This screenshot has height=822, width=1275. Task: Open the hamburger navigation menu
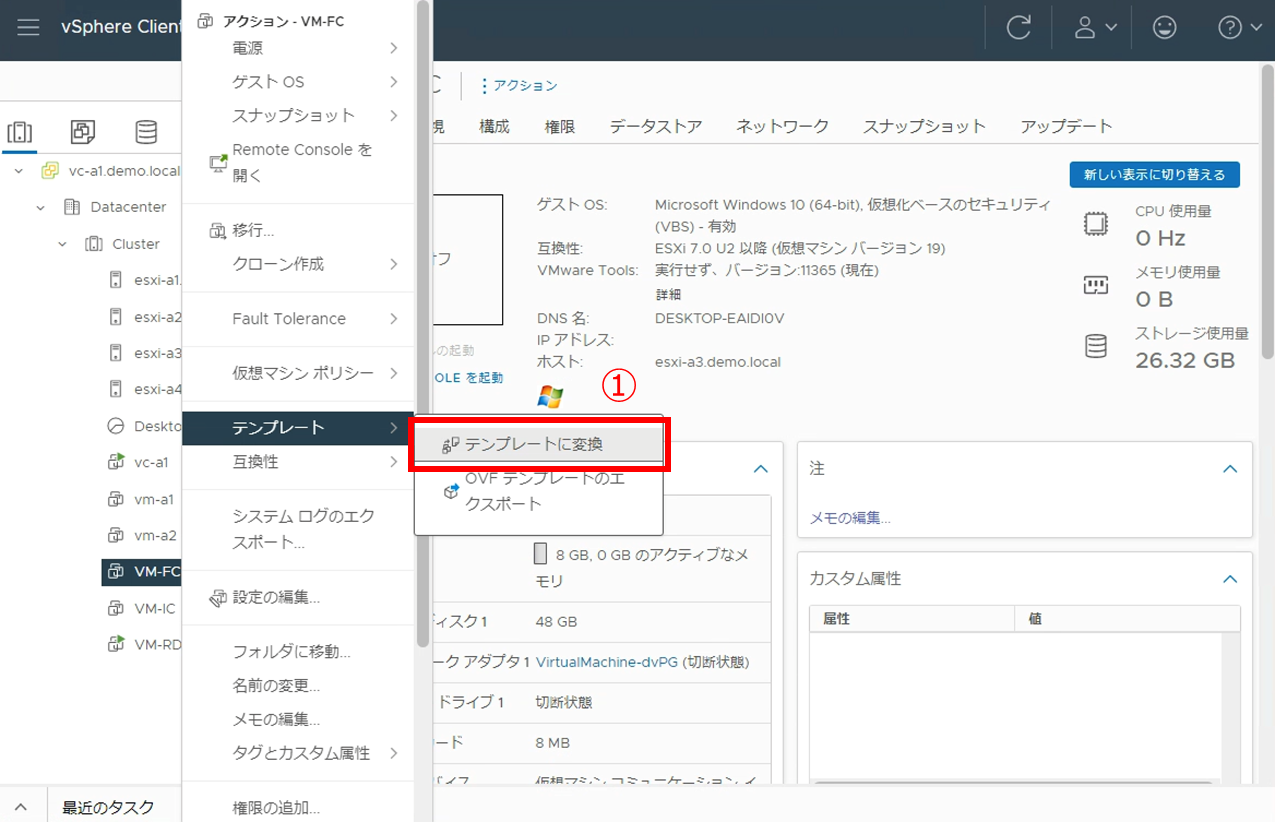click(x=28, y=28)
